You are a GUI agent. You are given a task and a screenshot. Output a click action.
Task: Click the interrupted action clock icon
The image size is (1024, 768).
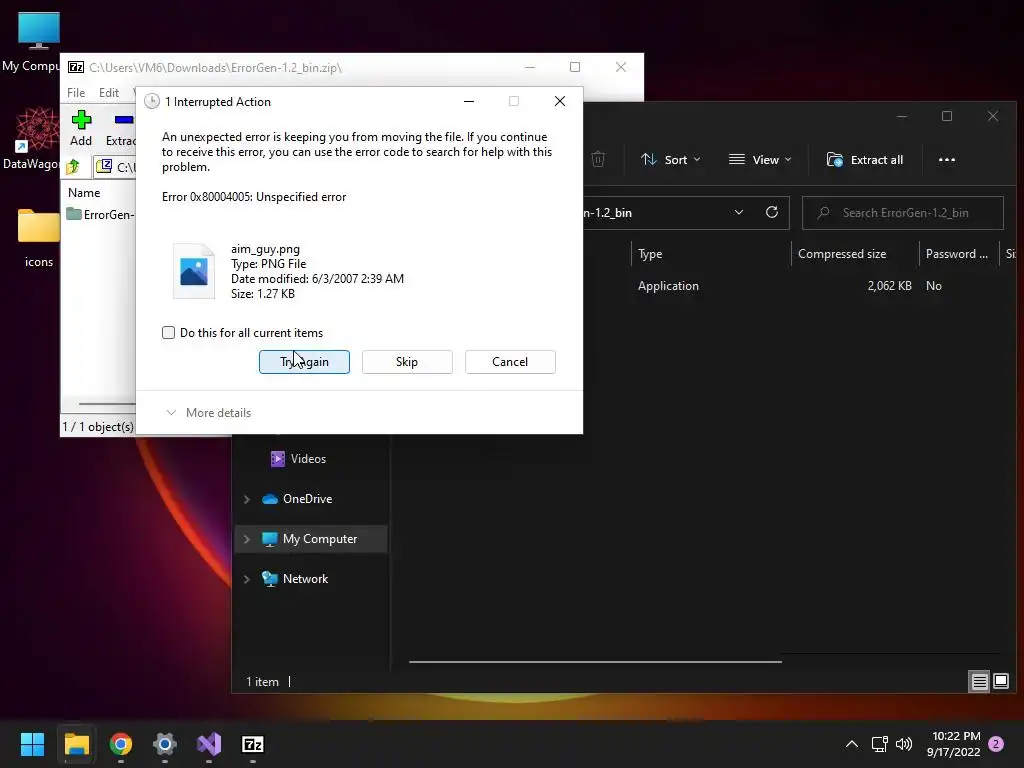coord(152,101)
